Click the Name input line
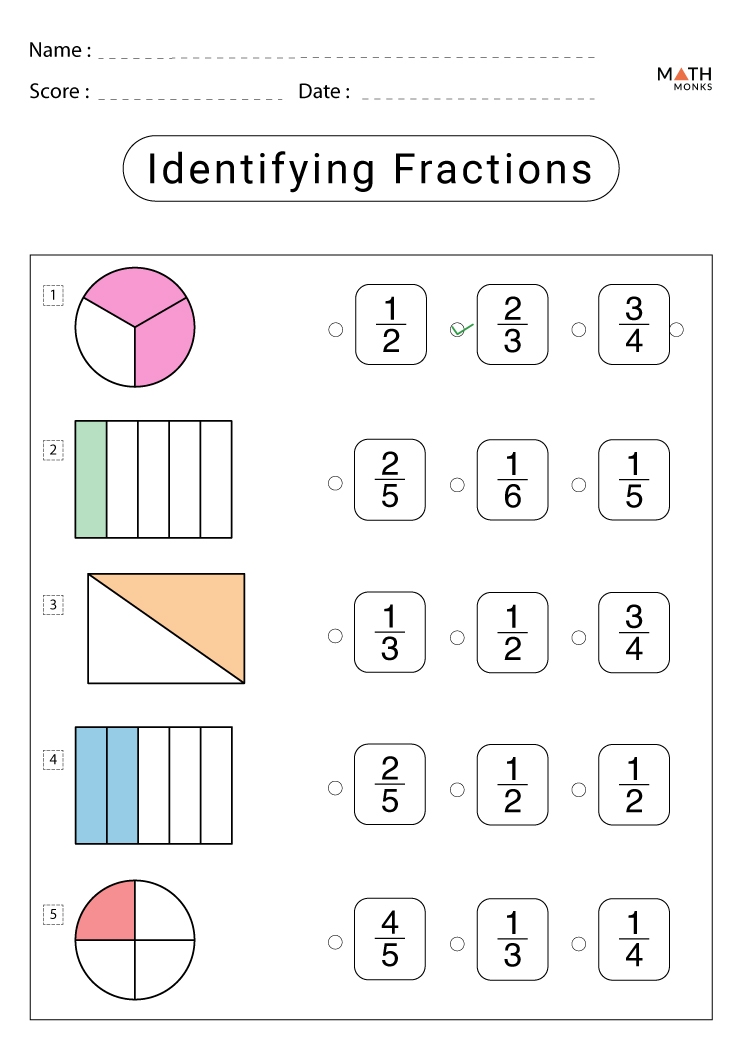Screen dimensions: 742x1050 (x=346, y=52)
